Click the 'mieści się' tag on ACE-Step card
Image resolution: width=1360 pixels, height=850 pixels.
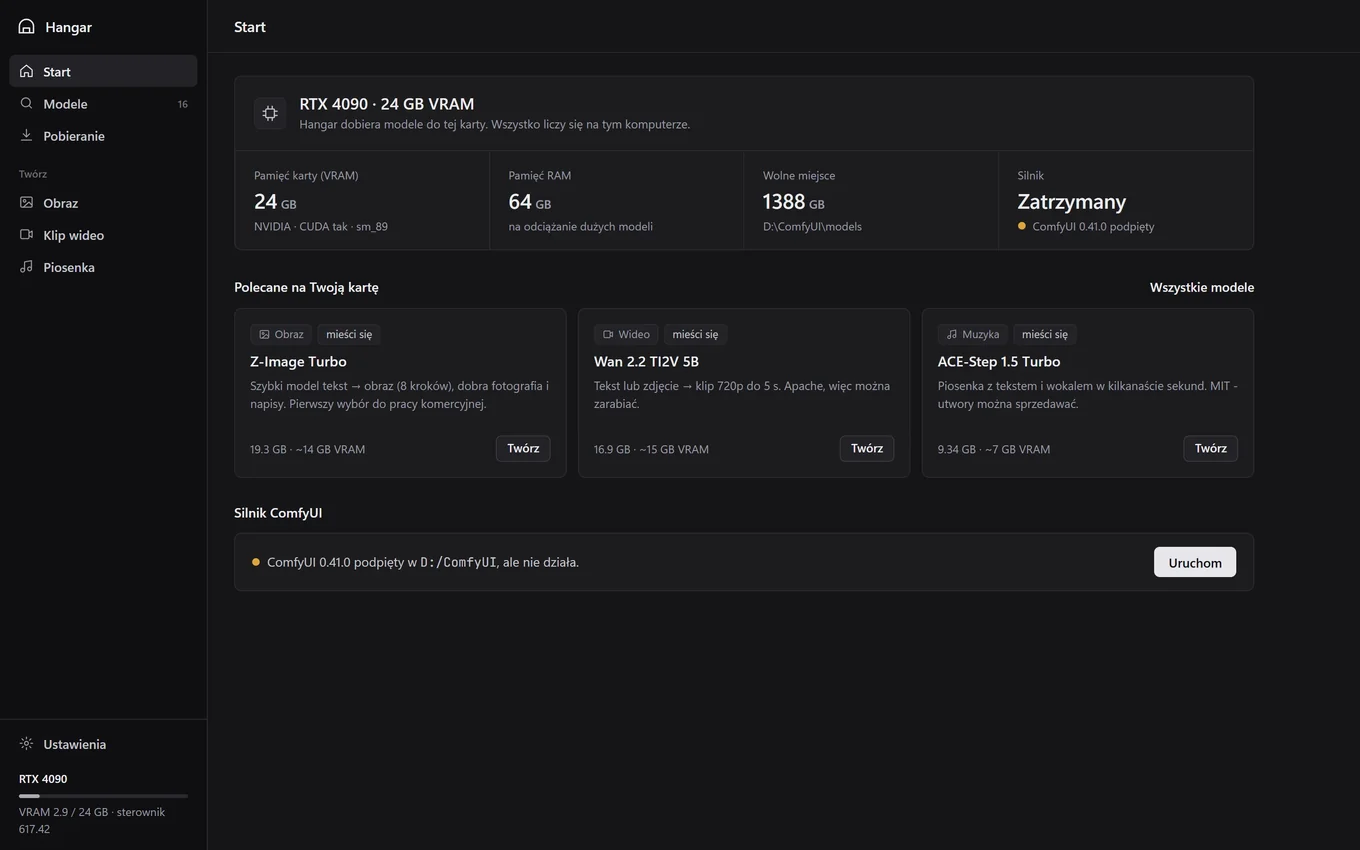pyautogui.click(x=1045, y=334)
